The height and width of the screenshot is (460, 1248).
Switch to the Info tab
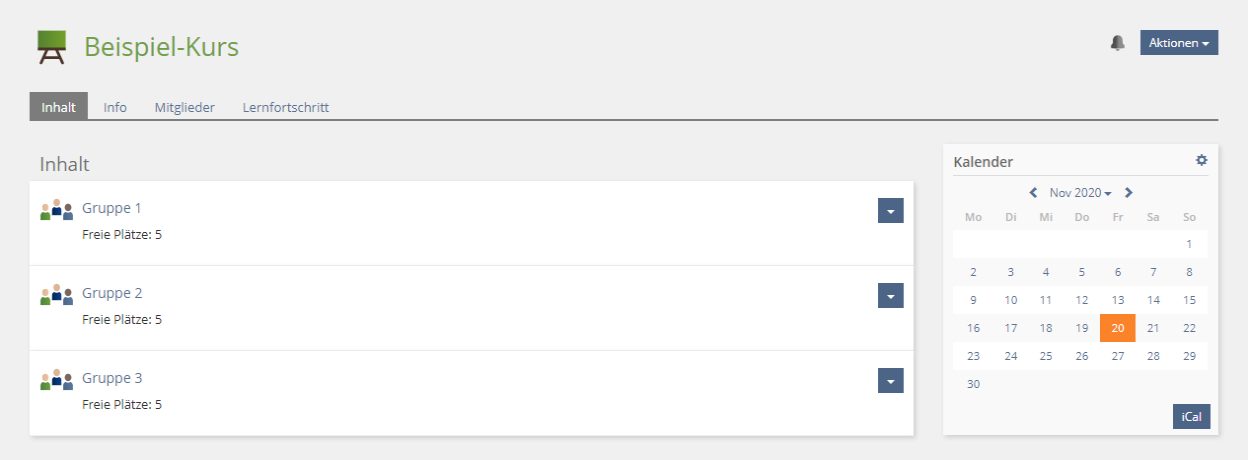tap(115, 107)
